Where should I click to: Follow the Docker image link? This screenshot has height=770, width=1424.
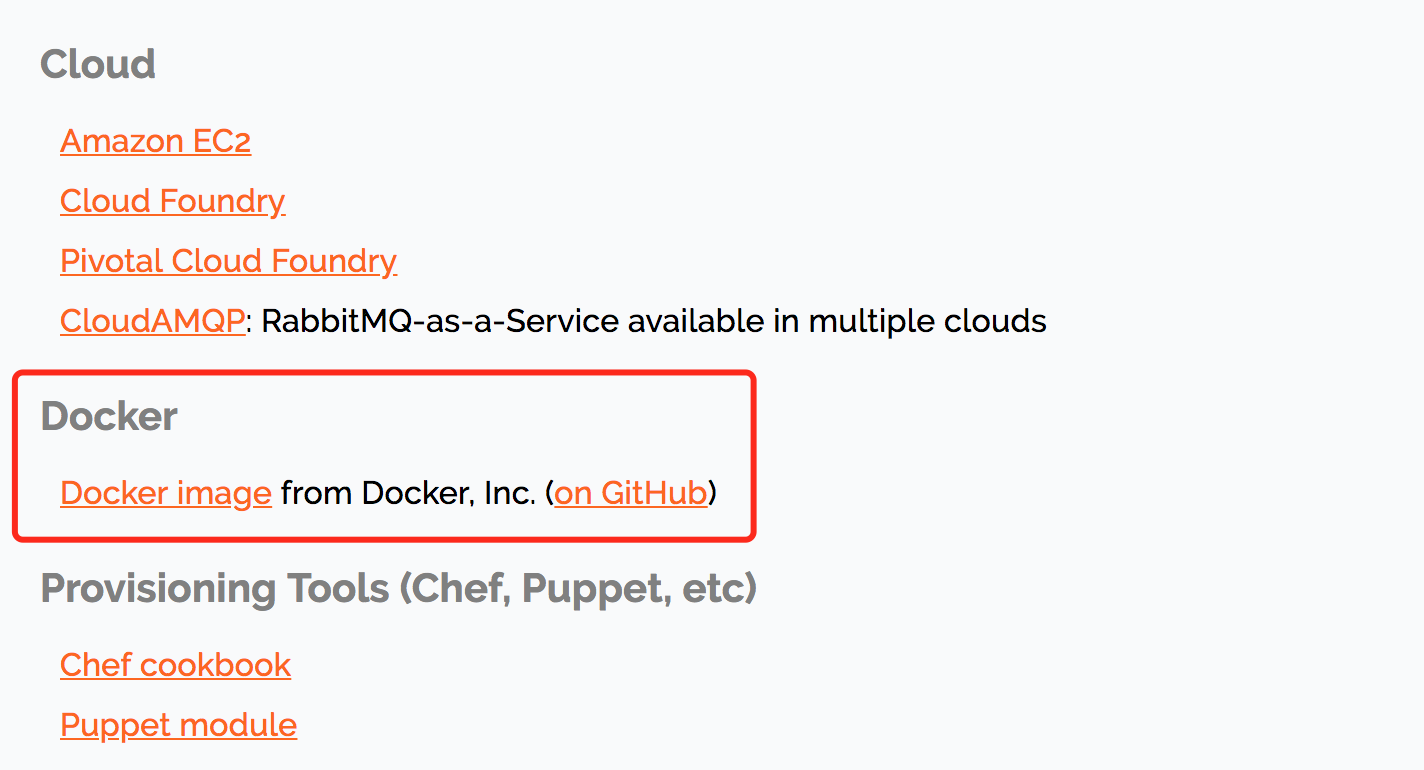[166, 493]
